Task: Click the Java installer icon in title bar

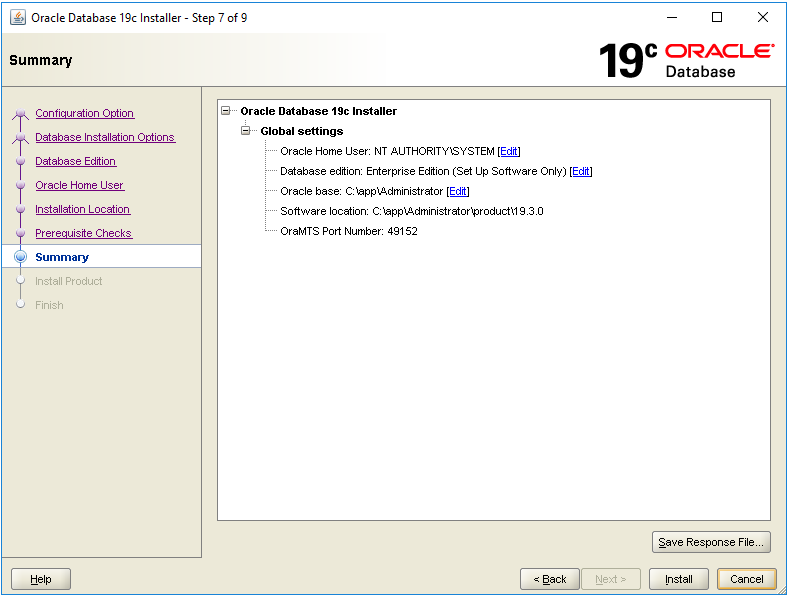Action: pyautogui.click(x=18, y=18)
